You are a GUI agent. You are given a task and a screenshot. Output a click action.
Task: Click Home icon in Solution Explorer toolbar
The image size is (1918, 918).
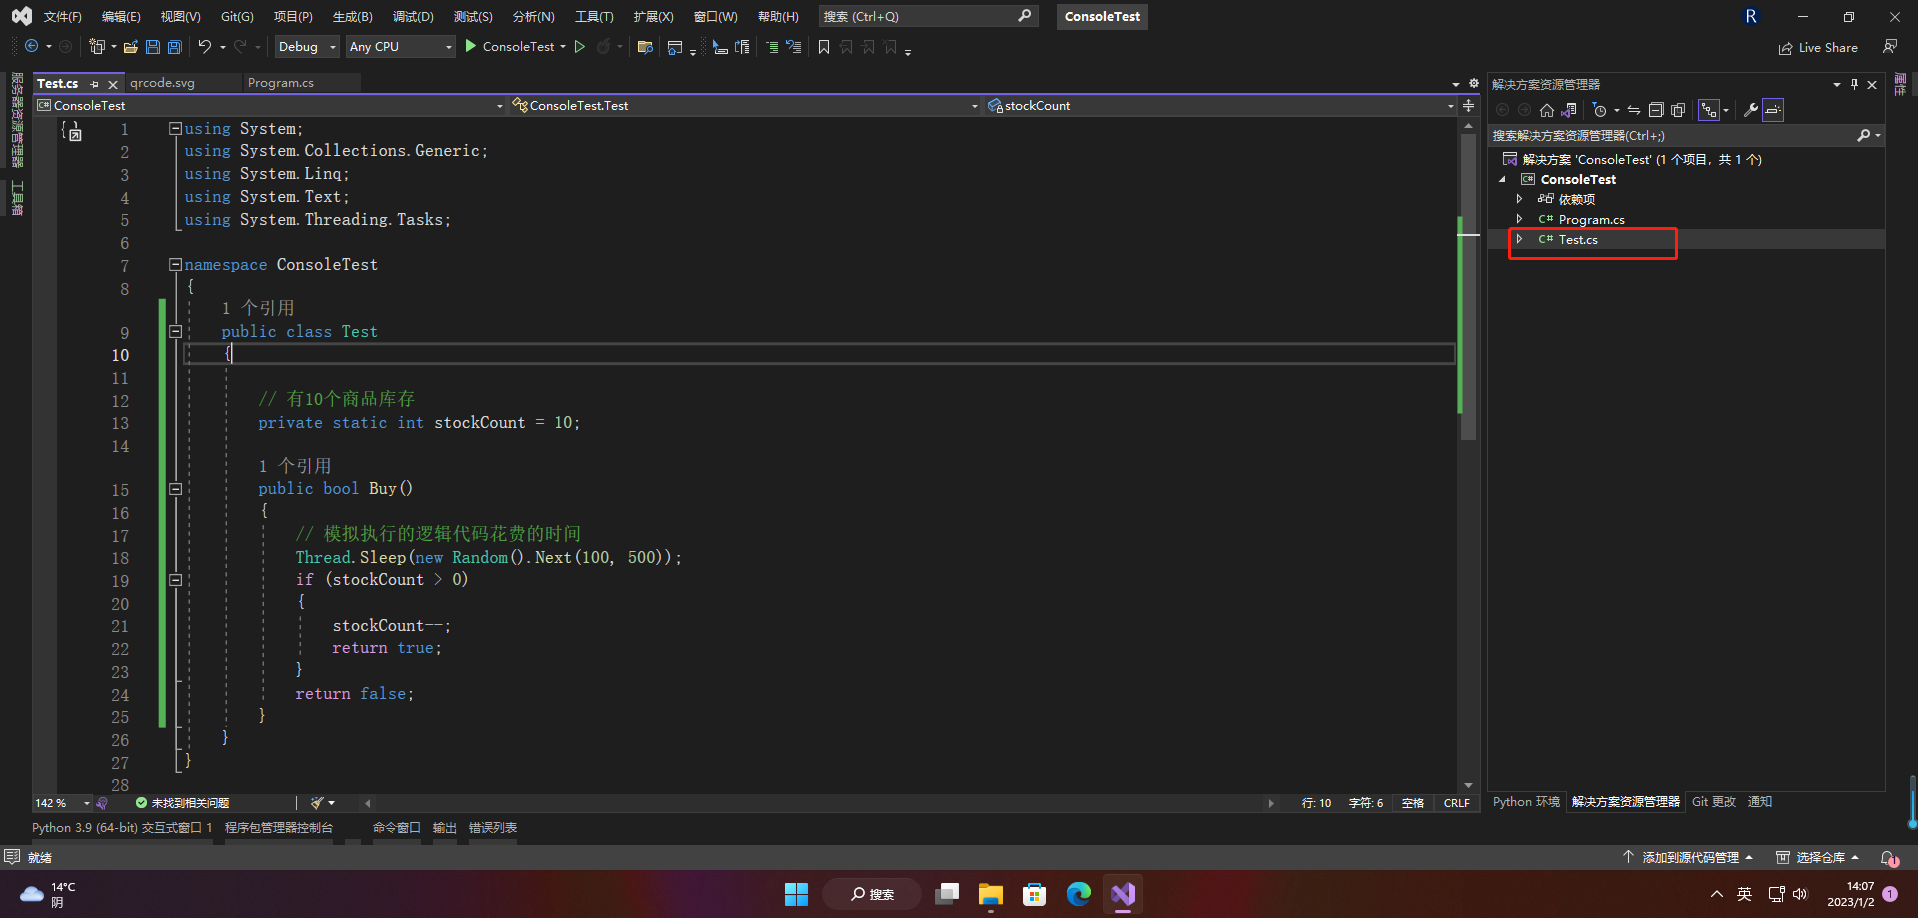(1547, 110)
